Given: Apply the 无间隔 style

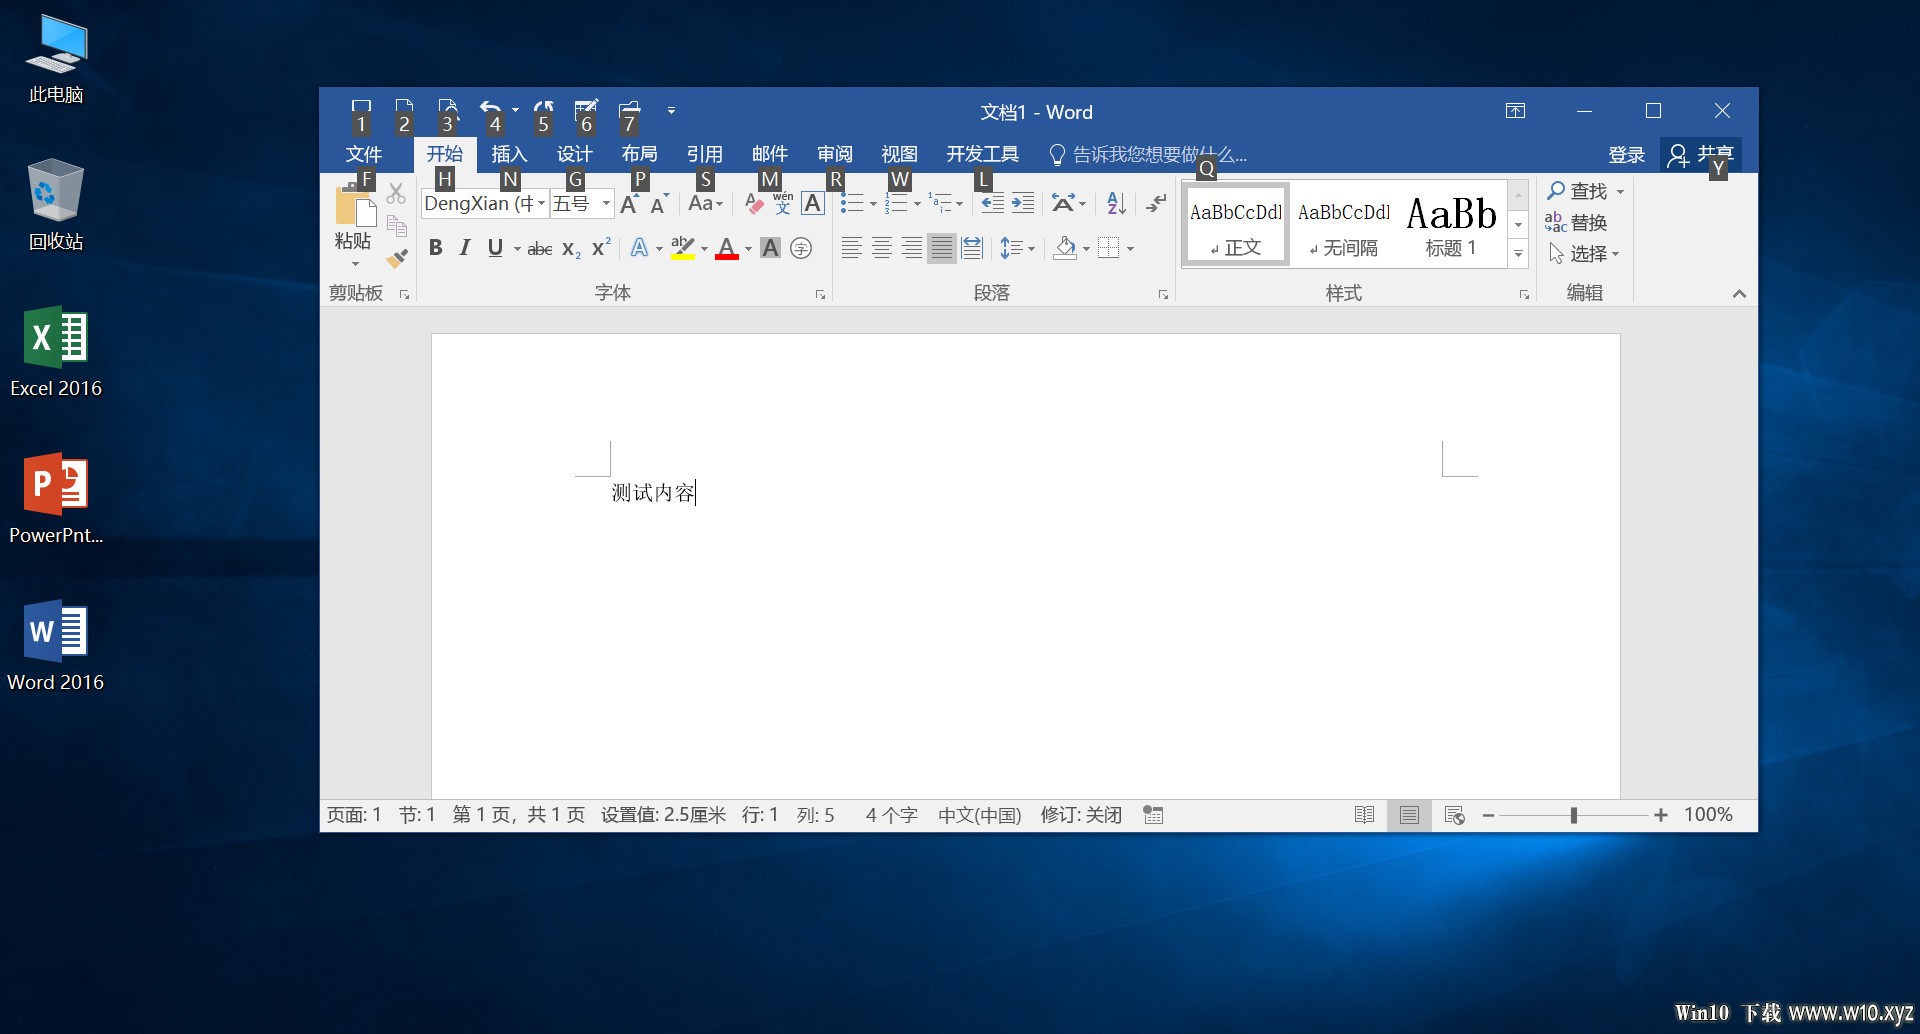Looking at the screenshot, I should click(1344, 225).
